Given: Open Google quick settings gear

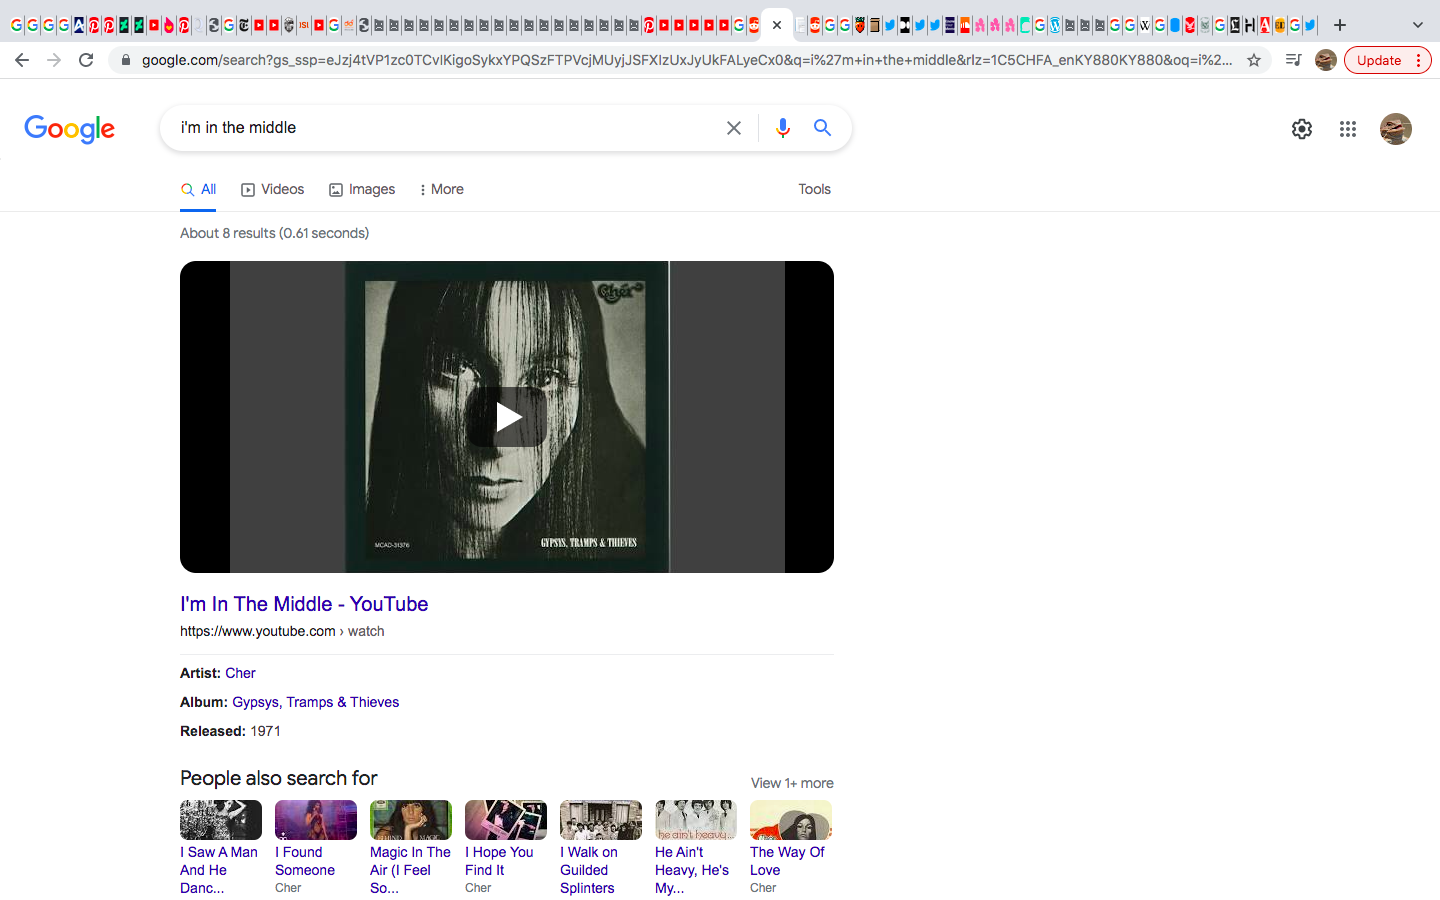Looking at the screenshot, I should tap(1301, 129).
